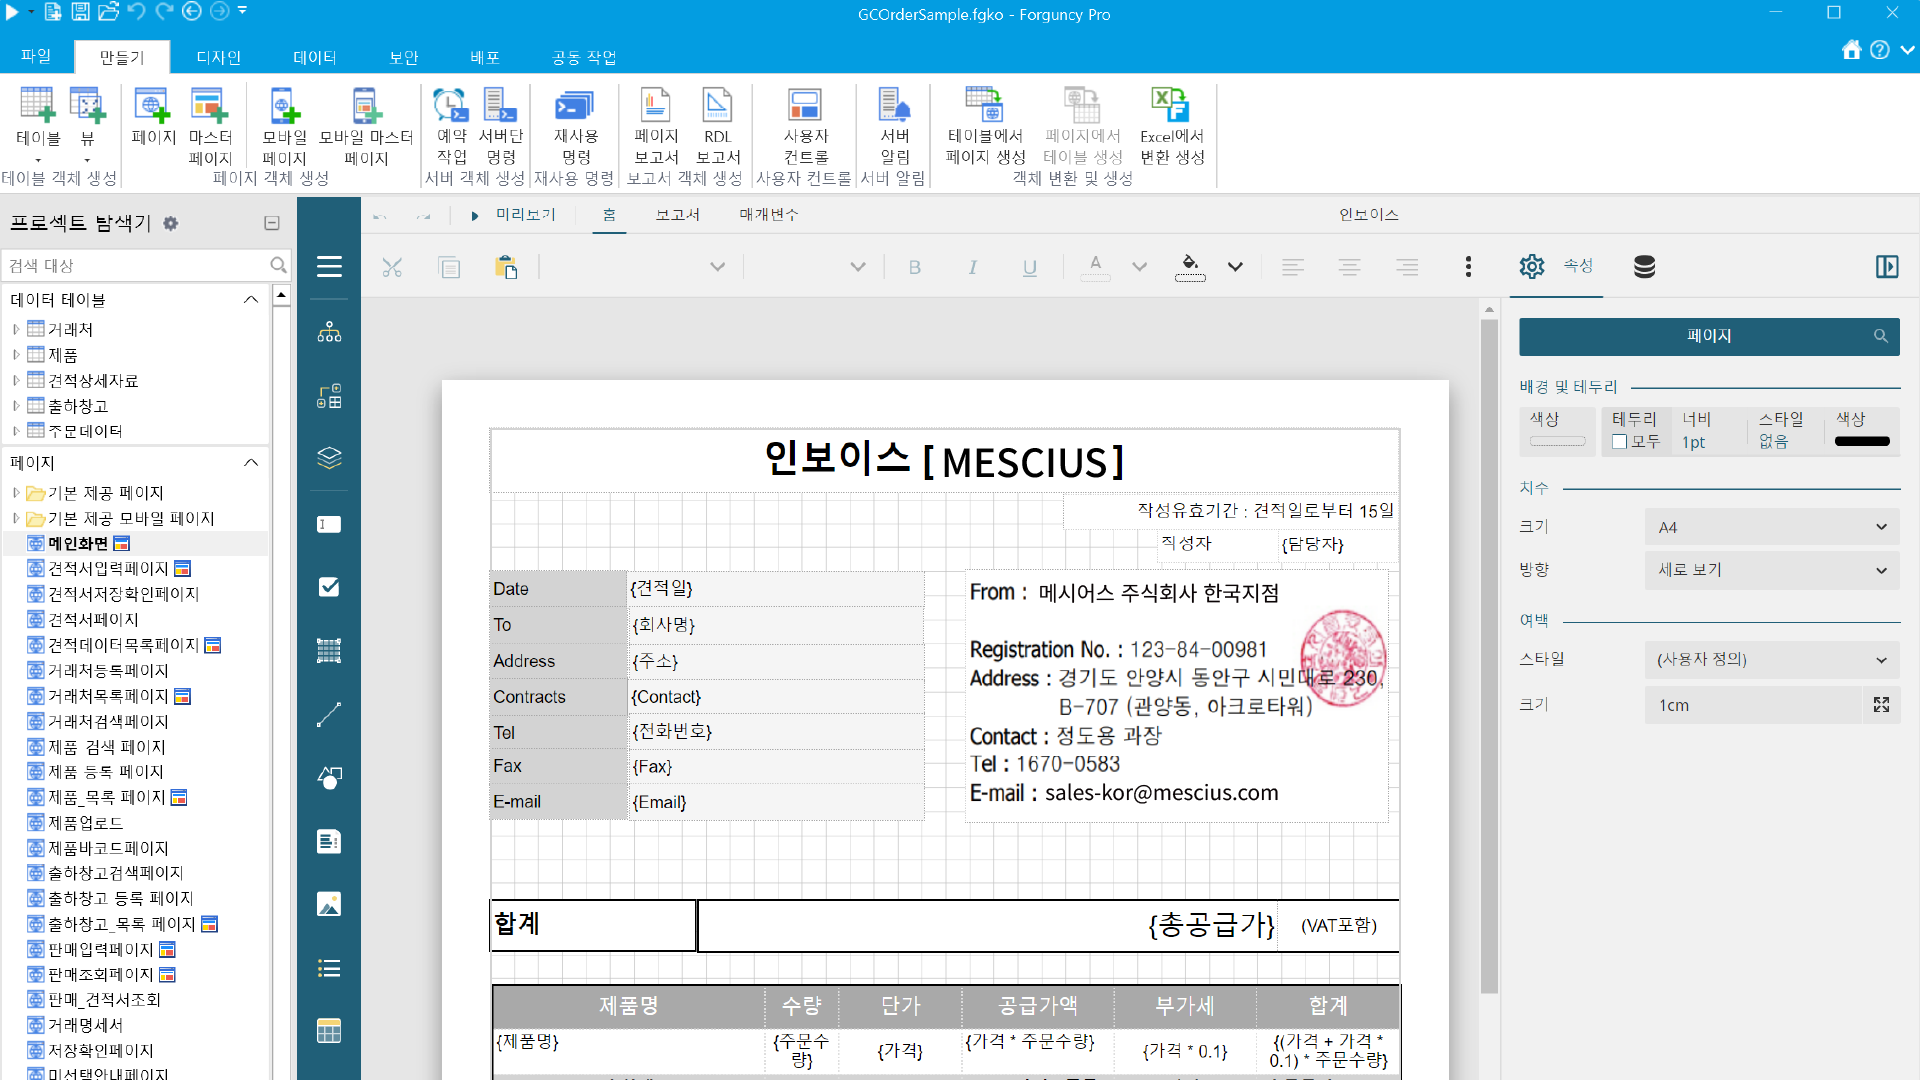Collapse the 페이지 section in explorer
Viewport: 1920px width, 1080px height.
click(251, 463)
